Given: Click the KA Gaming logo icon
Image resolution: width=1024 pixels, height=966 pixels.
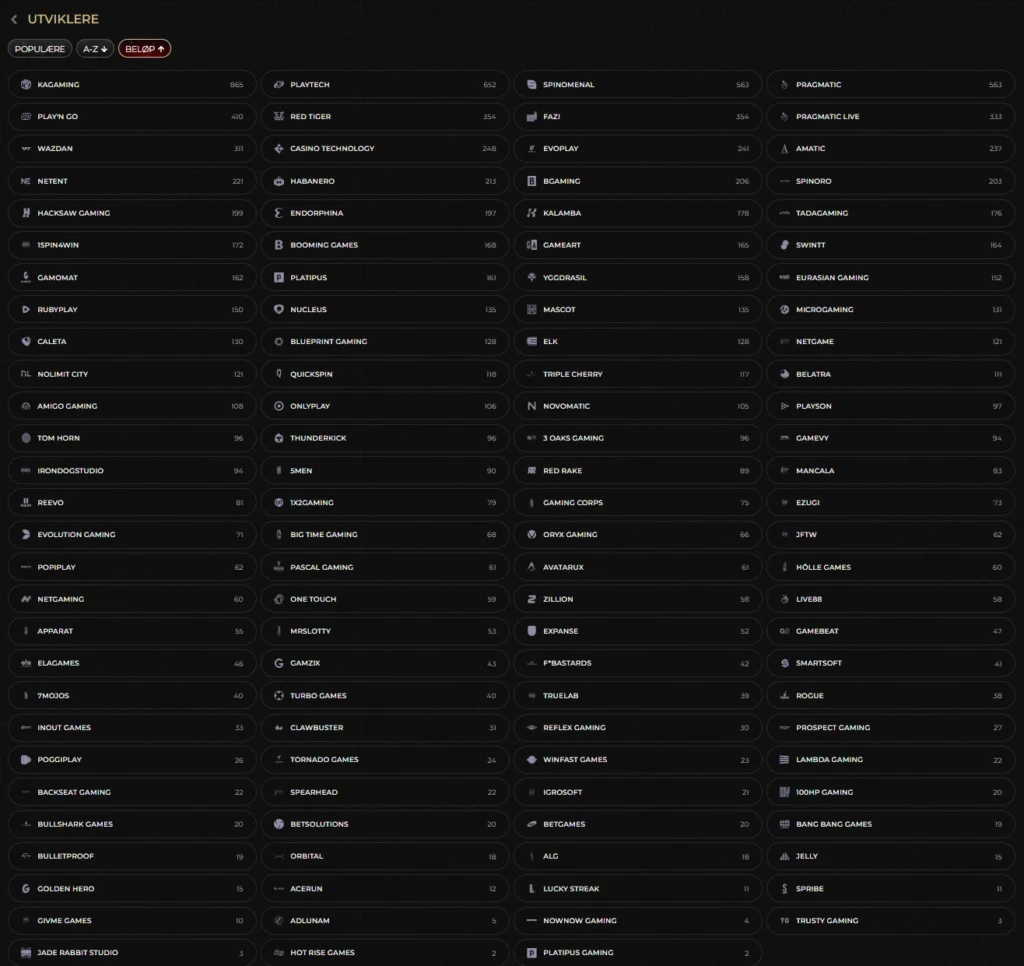Looking at the screenshot, I should [x=25, y=85].
